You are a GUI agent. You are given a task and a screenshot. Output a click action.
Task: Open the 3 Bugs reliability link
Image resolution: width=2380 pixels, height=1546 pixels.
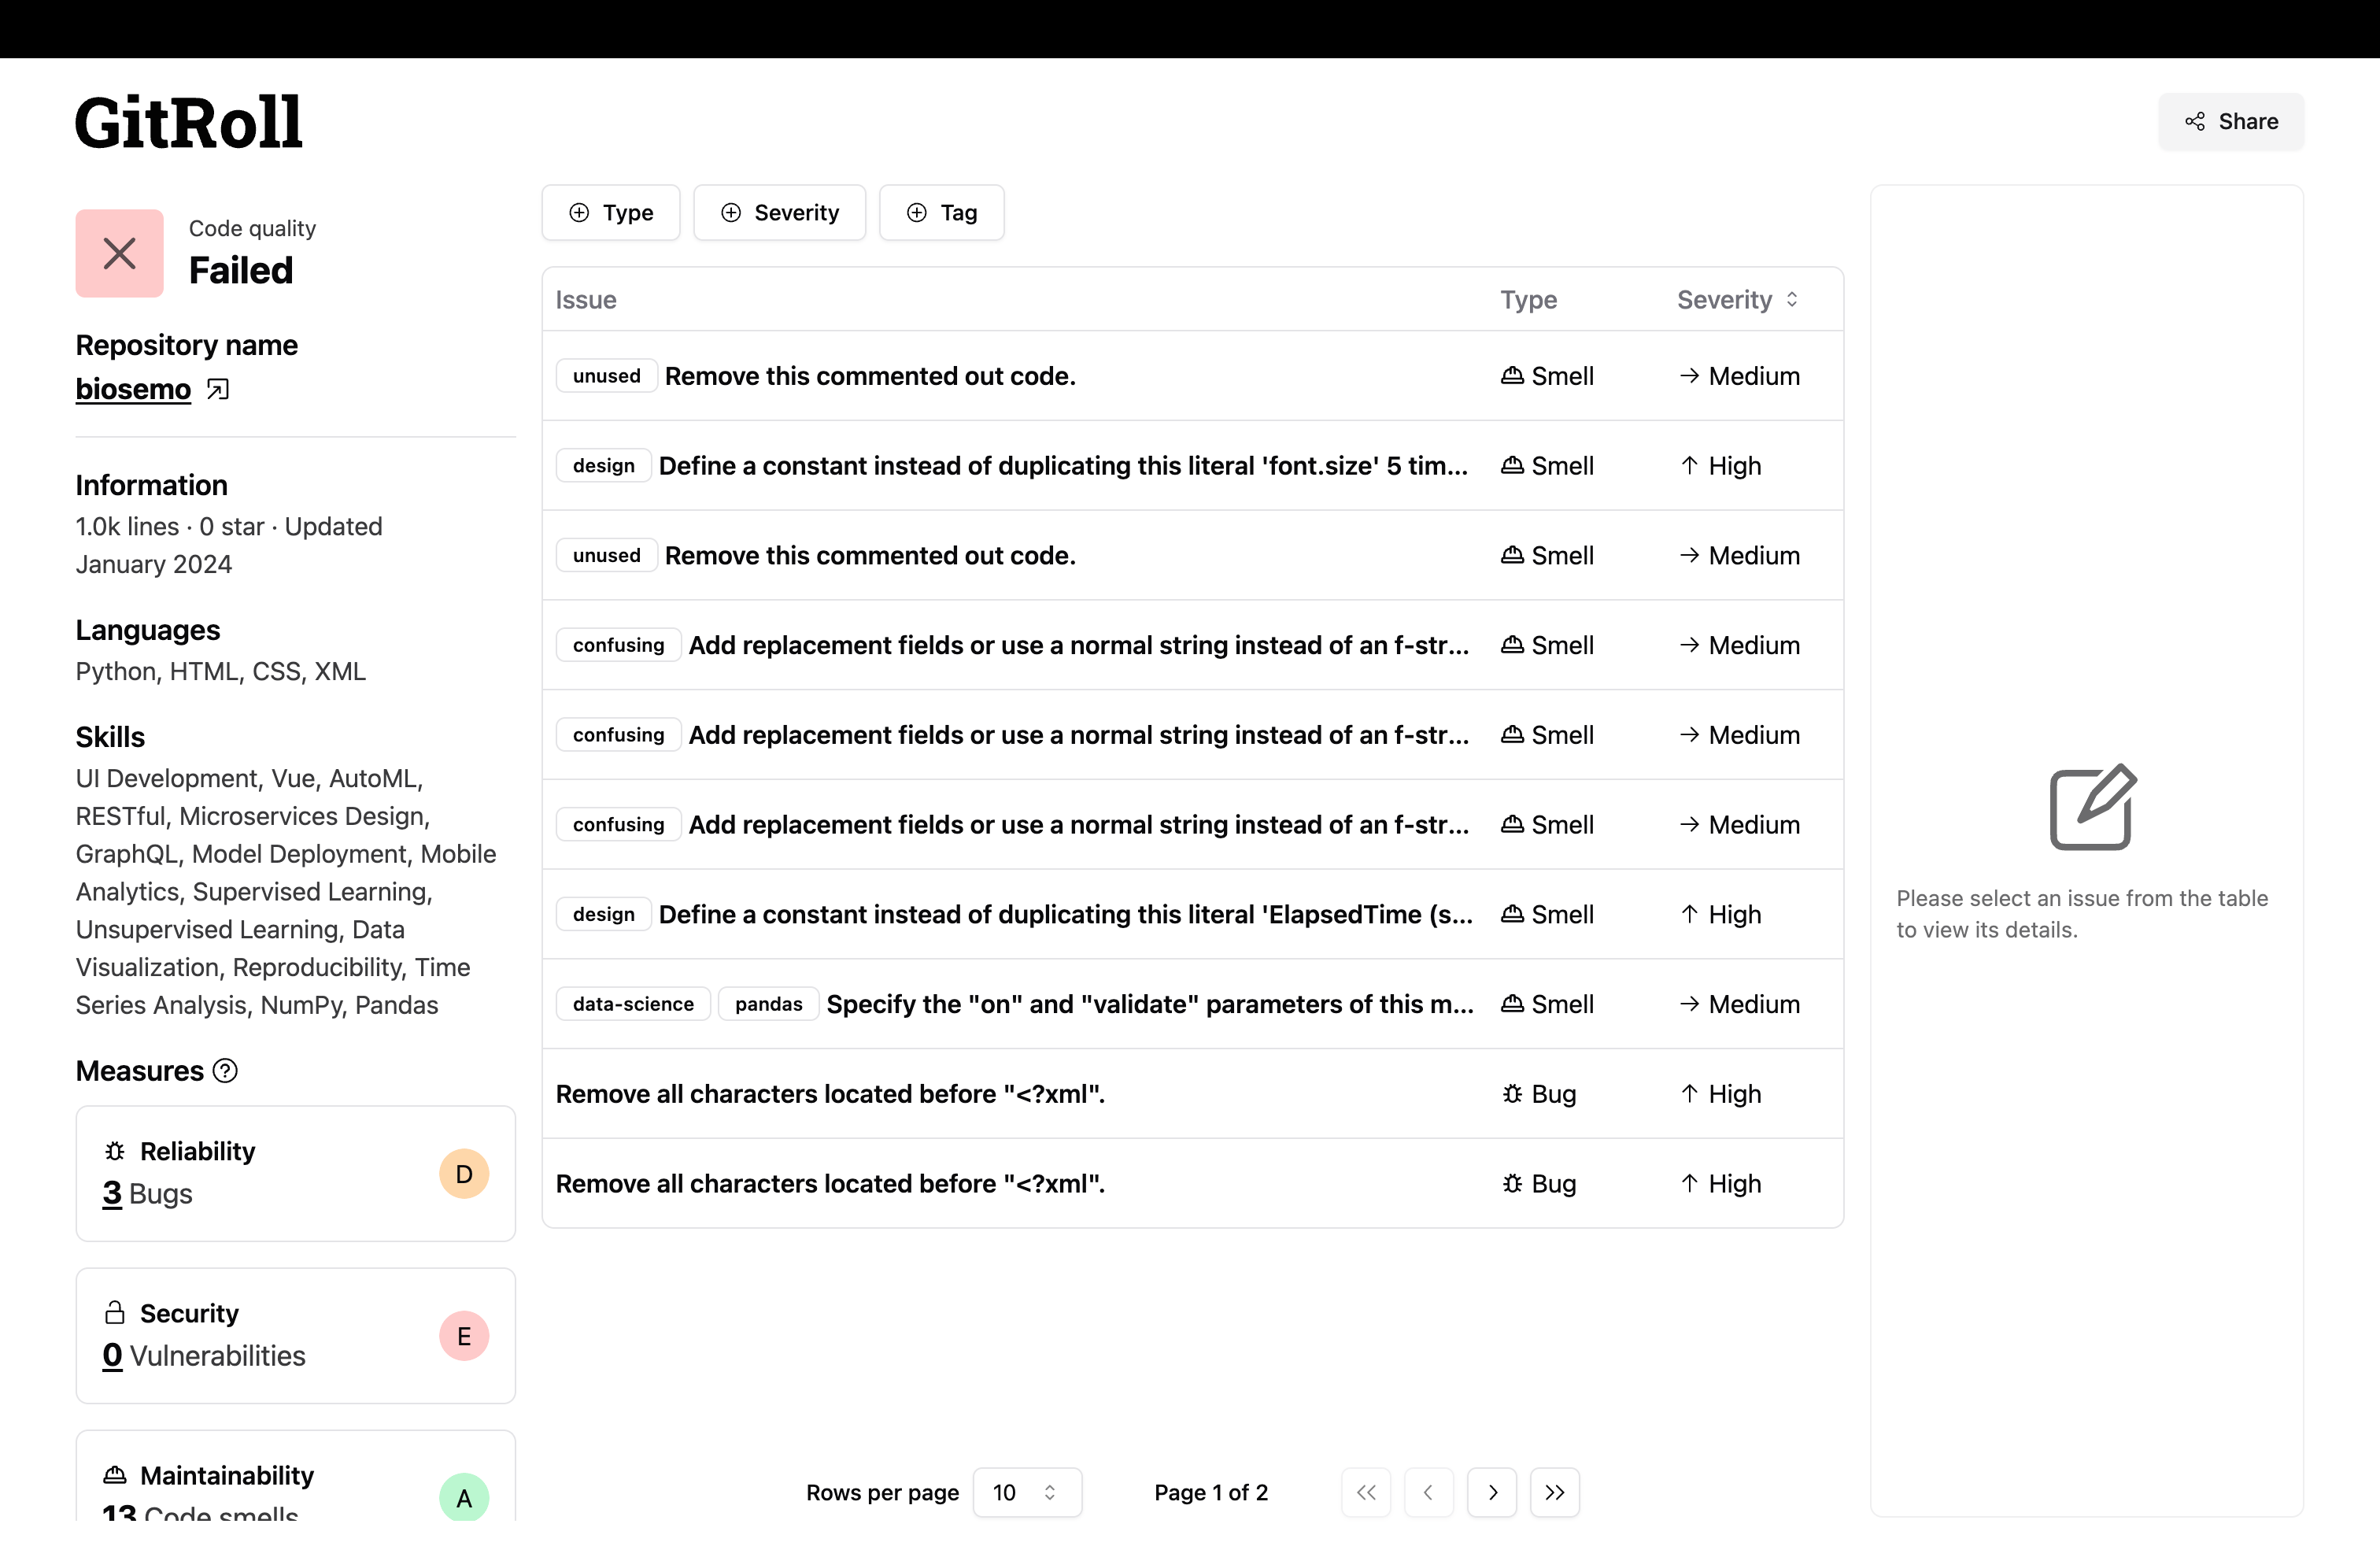112,1194
